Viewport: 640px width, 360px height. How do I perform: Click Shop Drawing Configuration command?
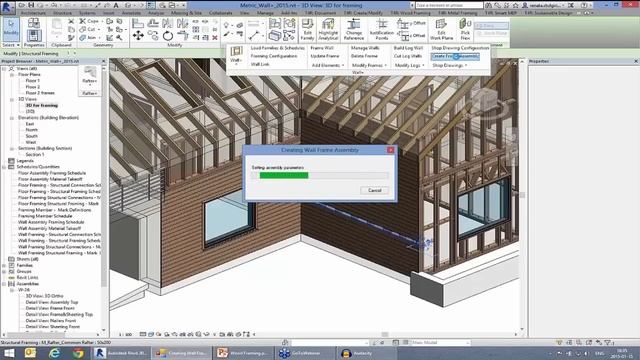pyautogui.click(x=460, y=48)
